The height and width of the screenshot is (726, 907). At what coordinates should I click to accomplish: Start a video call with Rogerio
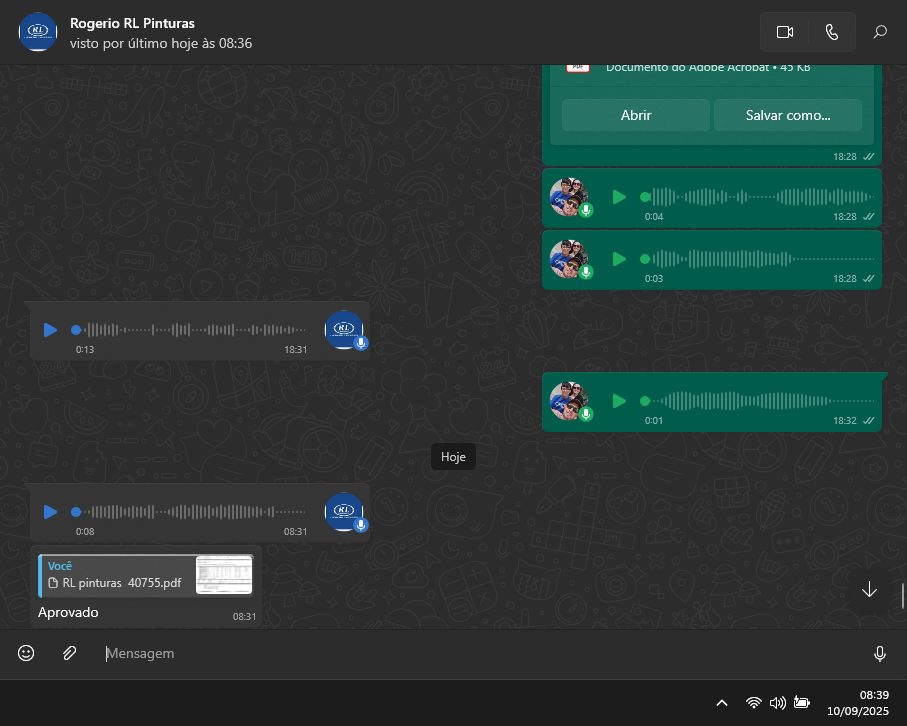pos(784,32)
